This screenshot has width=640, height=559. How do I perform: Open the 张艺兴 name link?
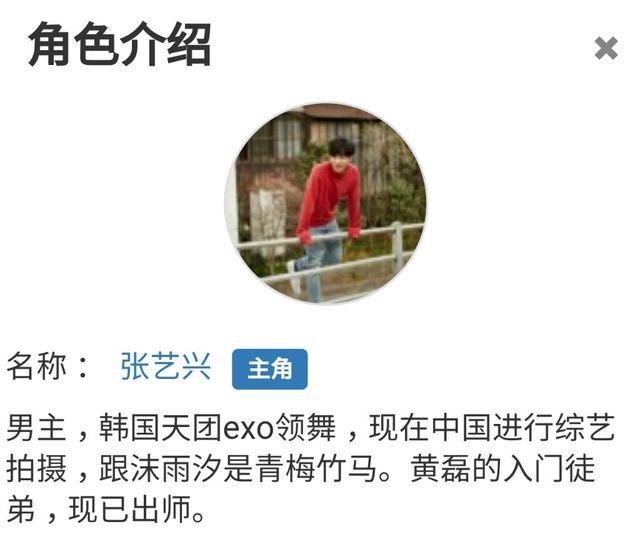point(165,367)
